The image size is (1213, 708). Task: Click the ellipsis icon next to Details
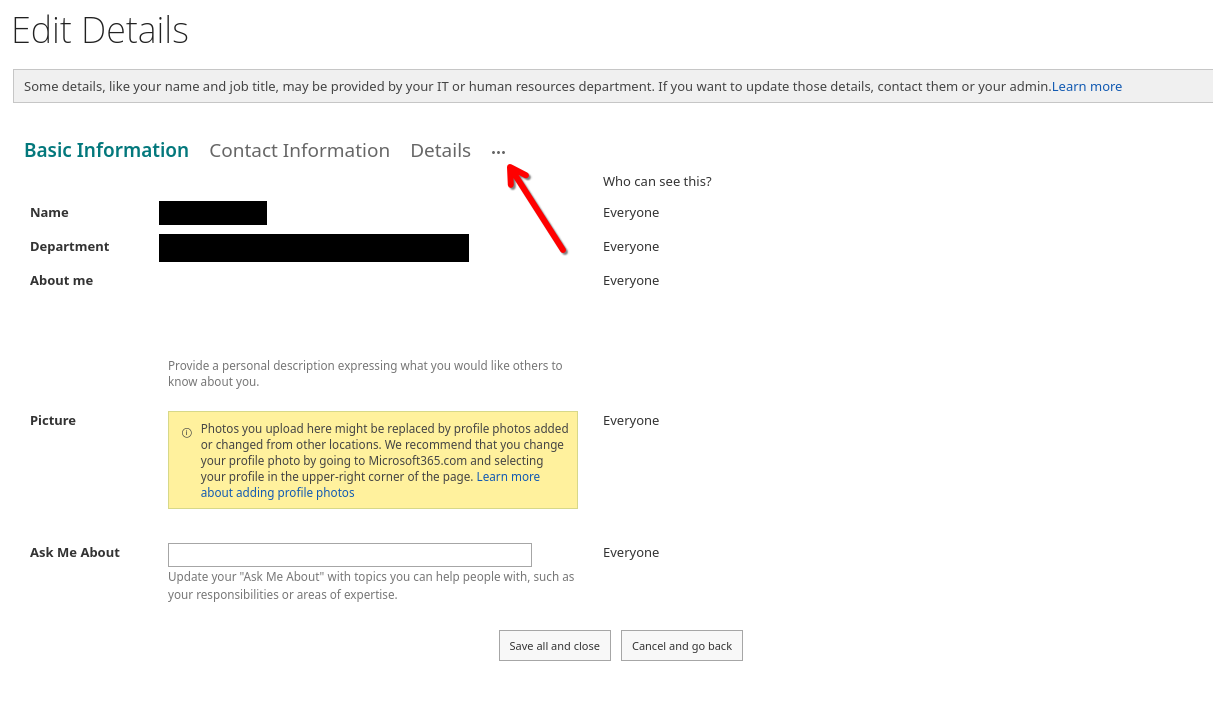click(x=498, y=152)
